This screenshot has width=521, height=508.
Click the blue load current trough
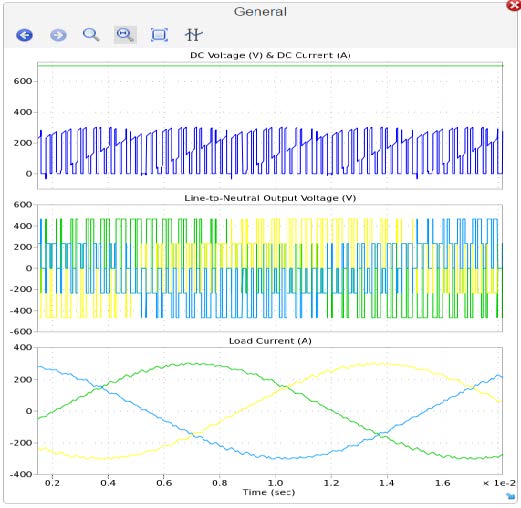click(283, 458)
